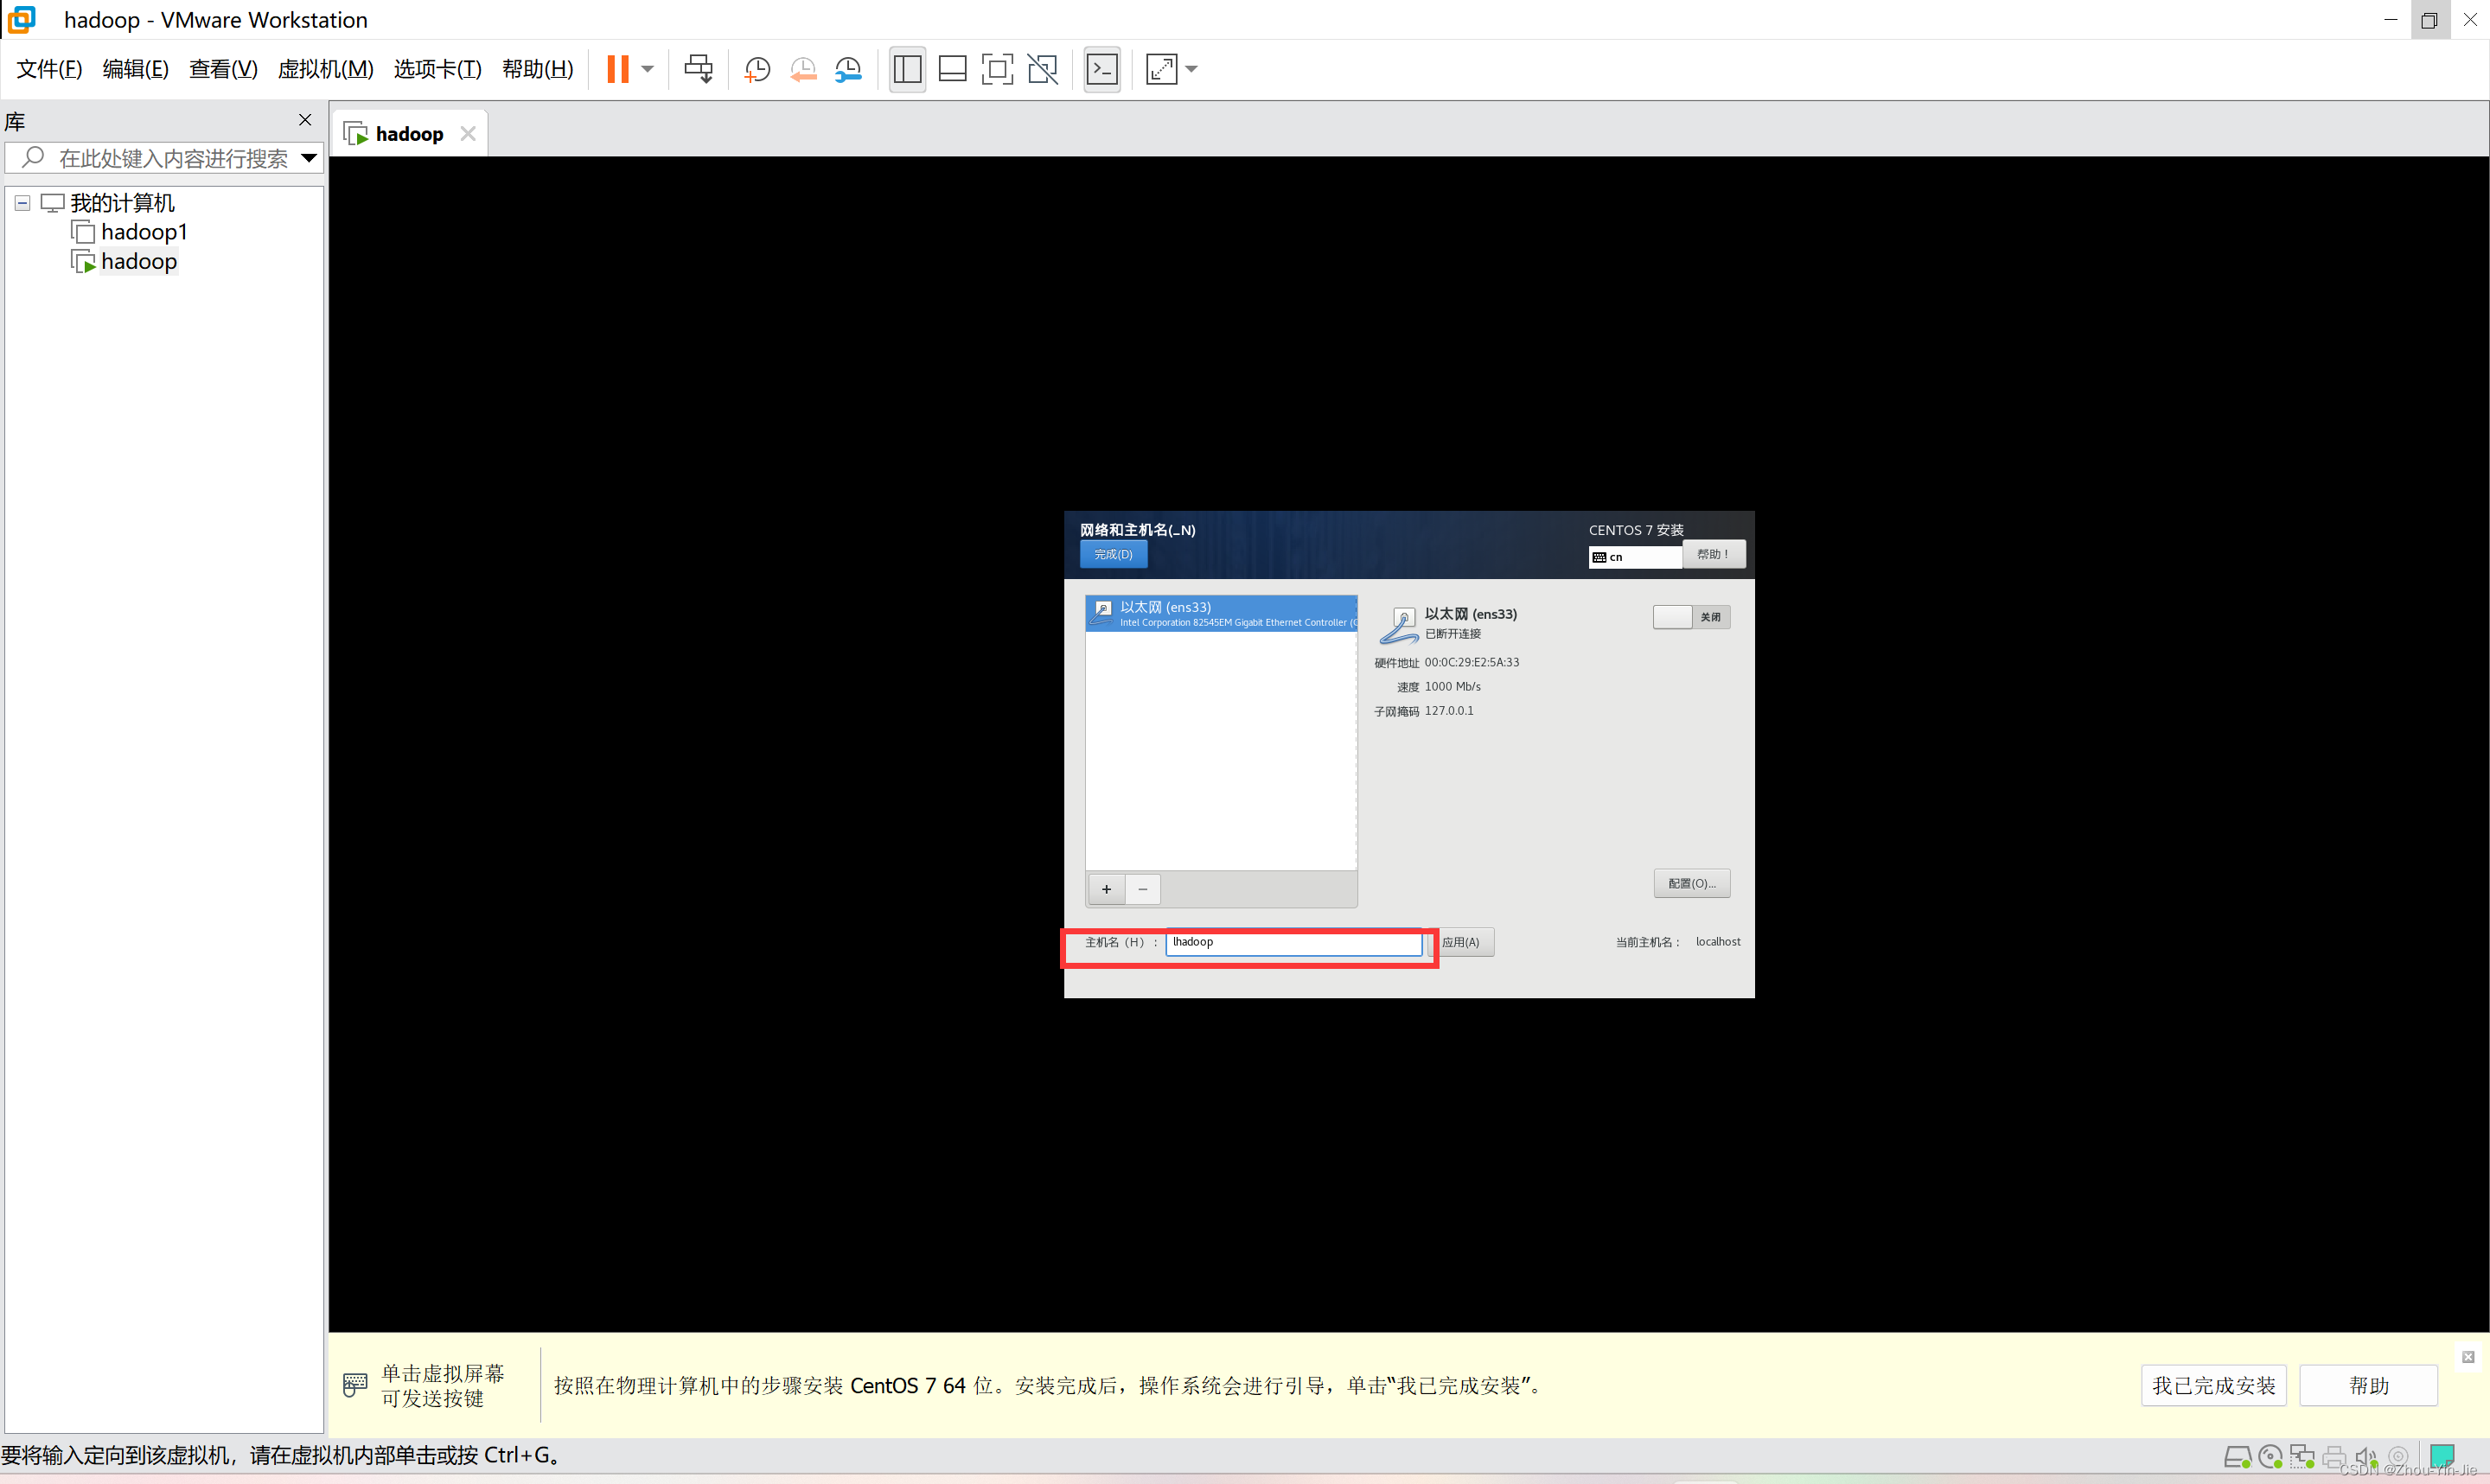Click the Send Ctrl+Alt+Del toolbar icon
The height and width of the screenshot is (1484, 2490).
tap(698, 69)
